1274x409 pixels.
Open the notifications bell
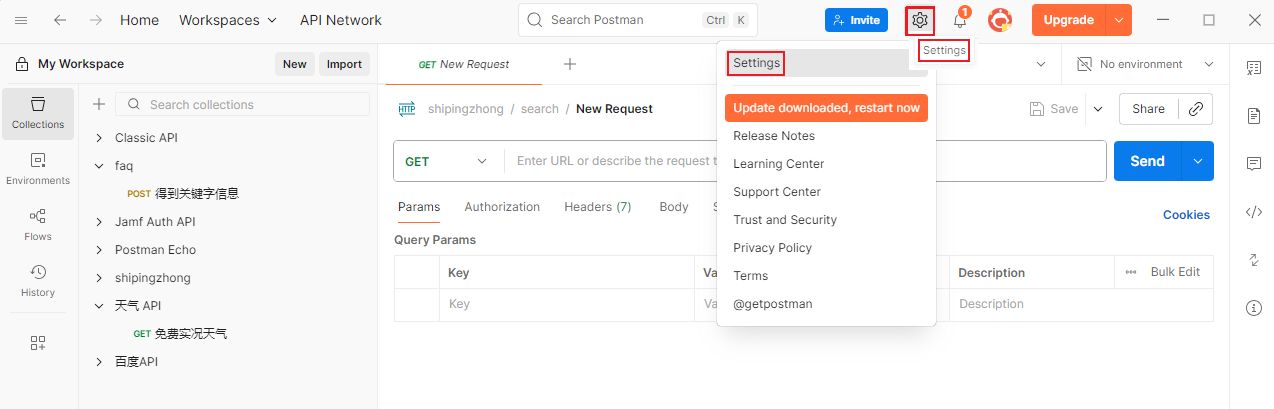coord(960,21)
